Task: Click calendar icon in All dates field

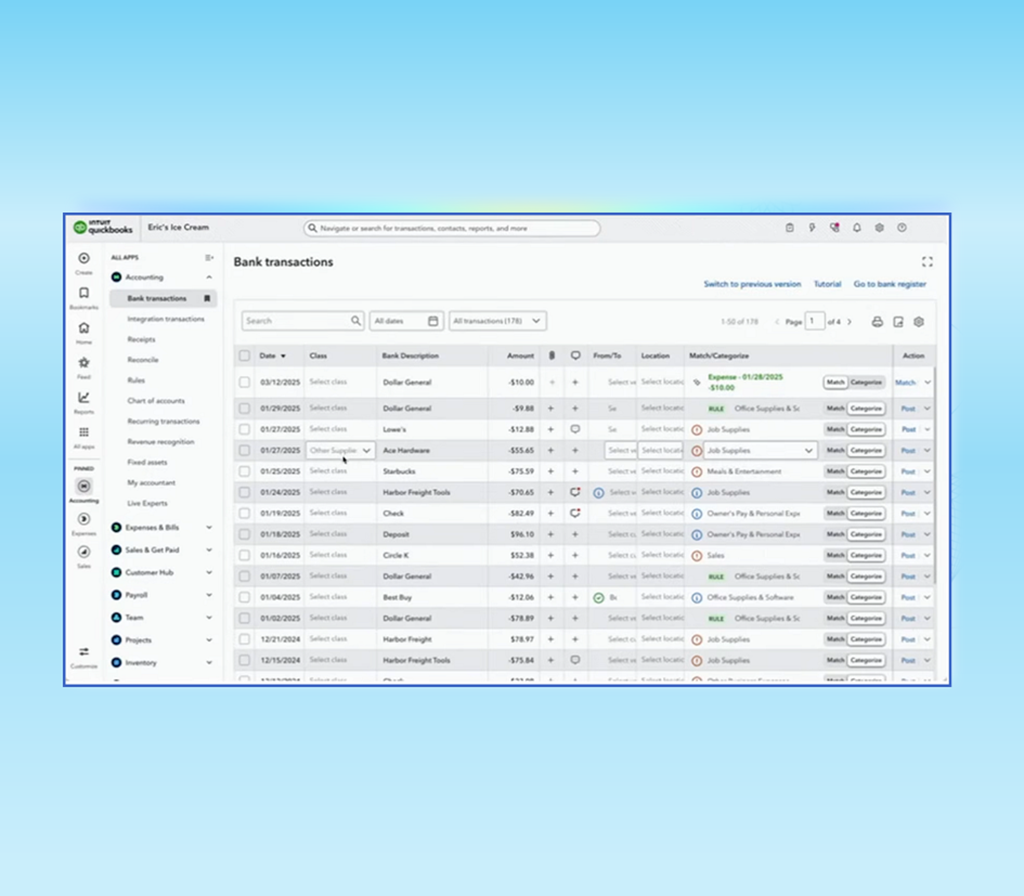Action: [433, 321]
